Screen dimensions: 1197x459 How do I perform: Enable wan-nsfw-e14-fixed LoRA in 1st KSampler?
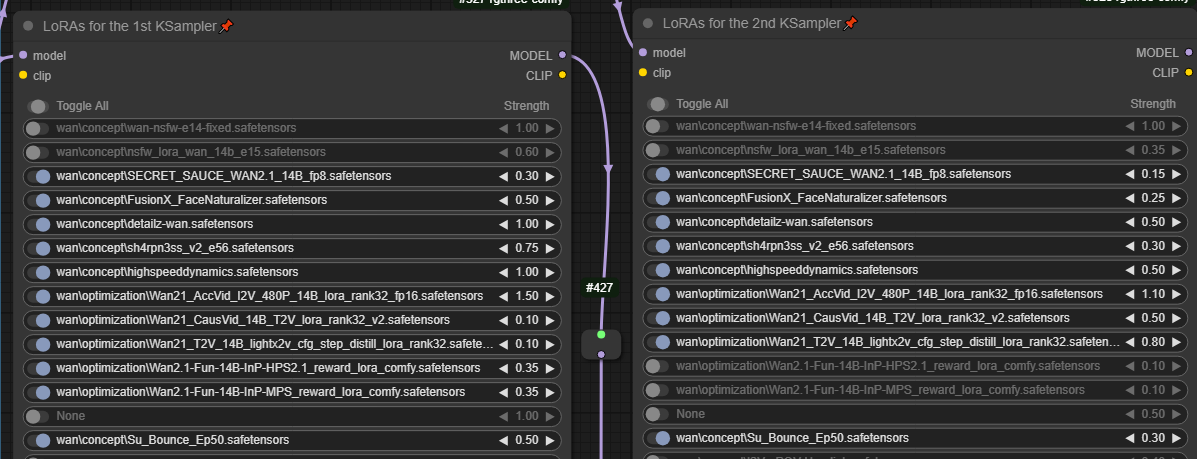(x=37, y=128)
